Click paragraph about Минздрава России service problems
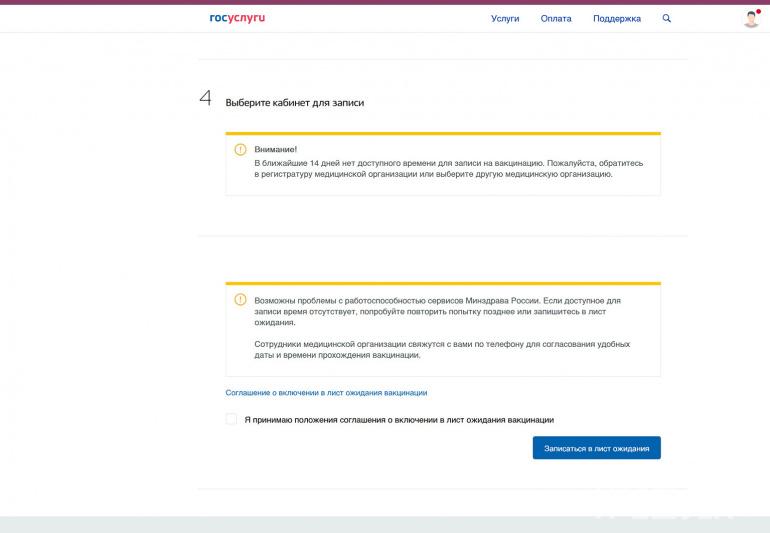Screen dimensions: 770x533 coord(438,311)
